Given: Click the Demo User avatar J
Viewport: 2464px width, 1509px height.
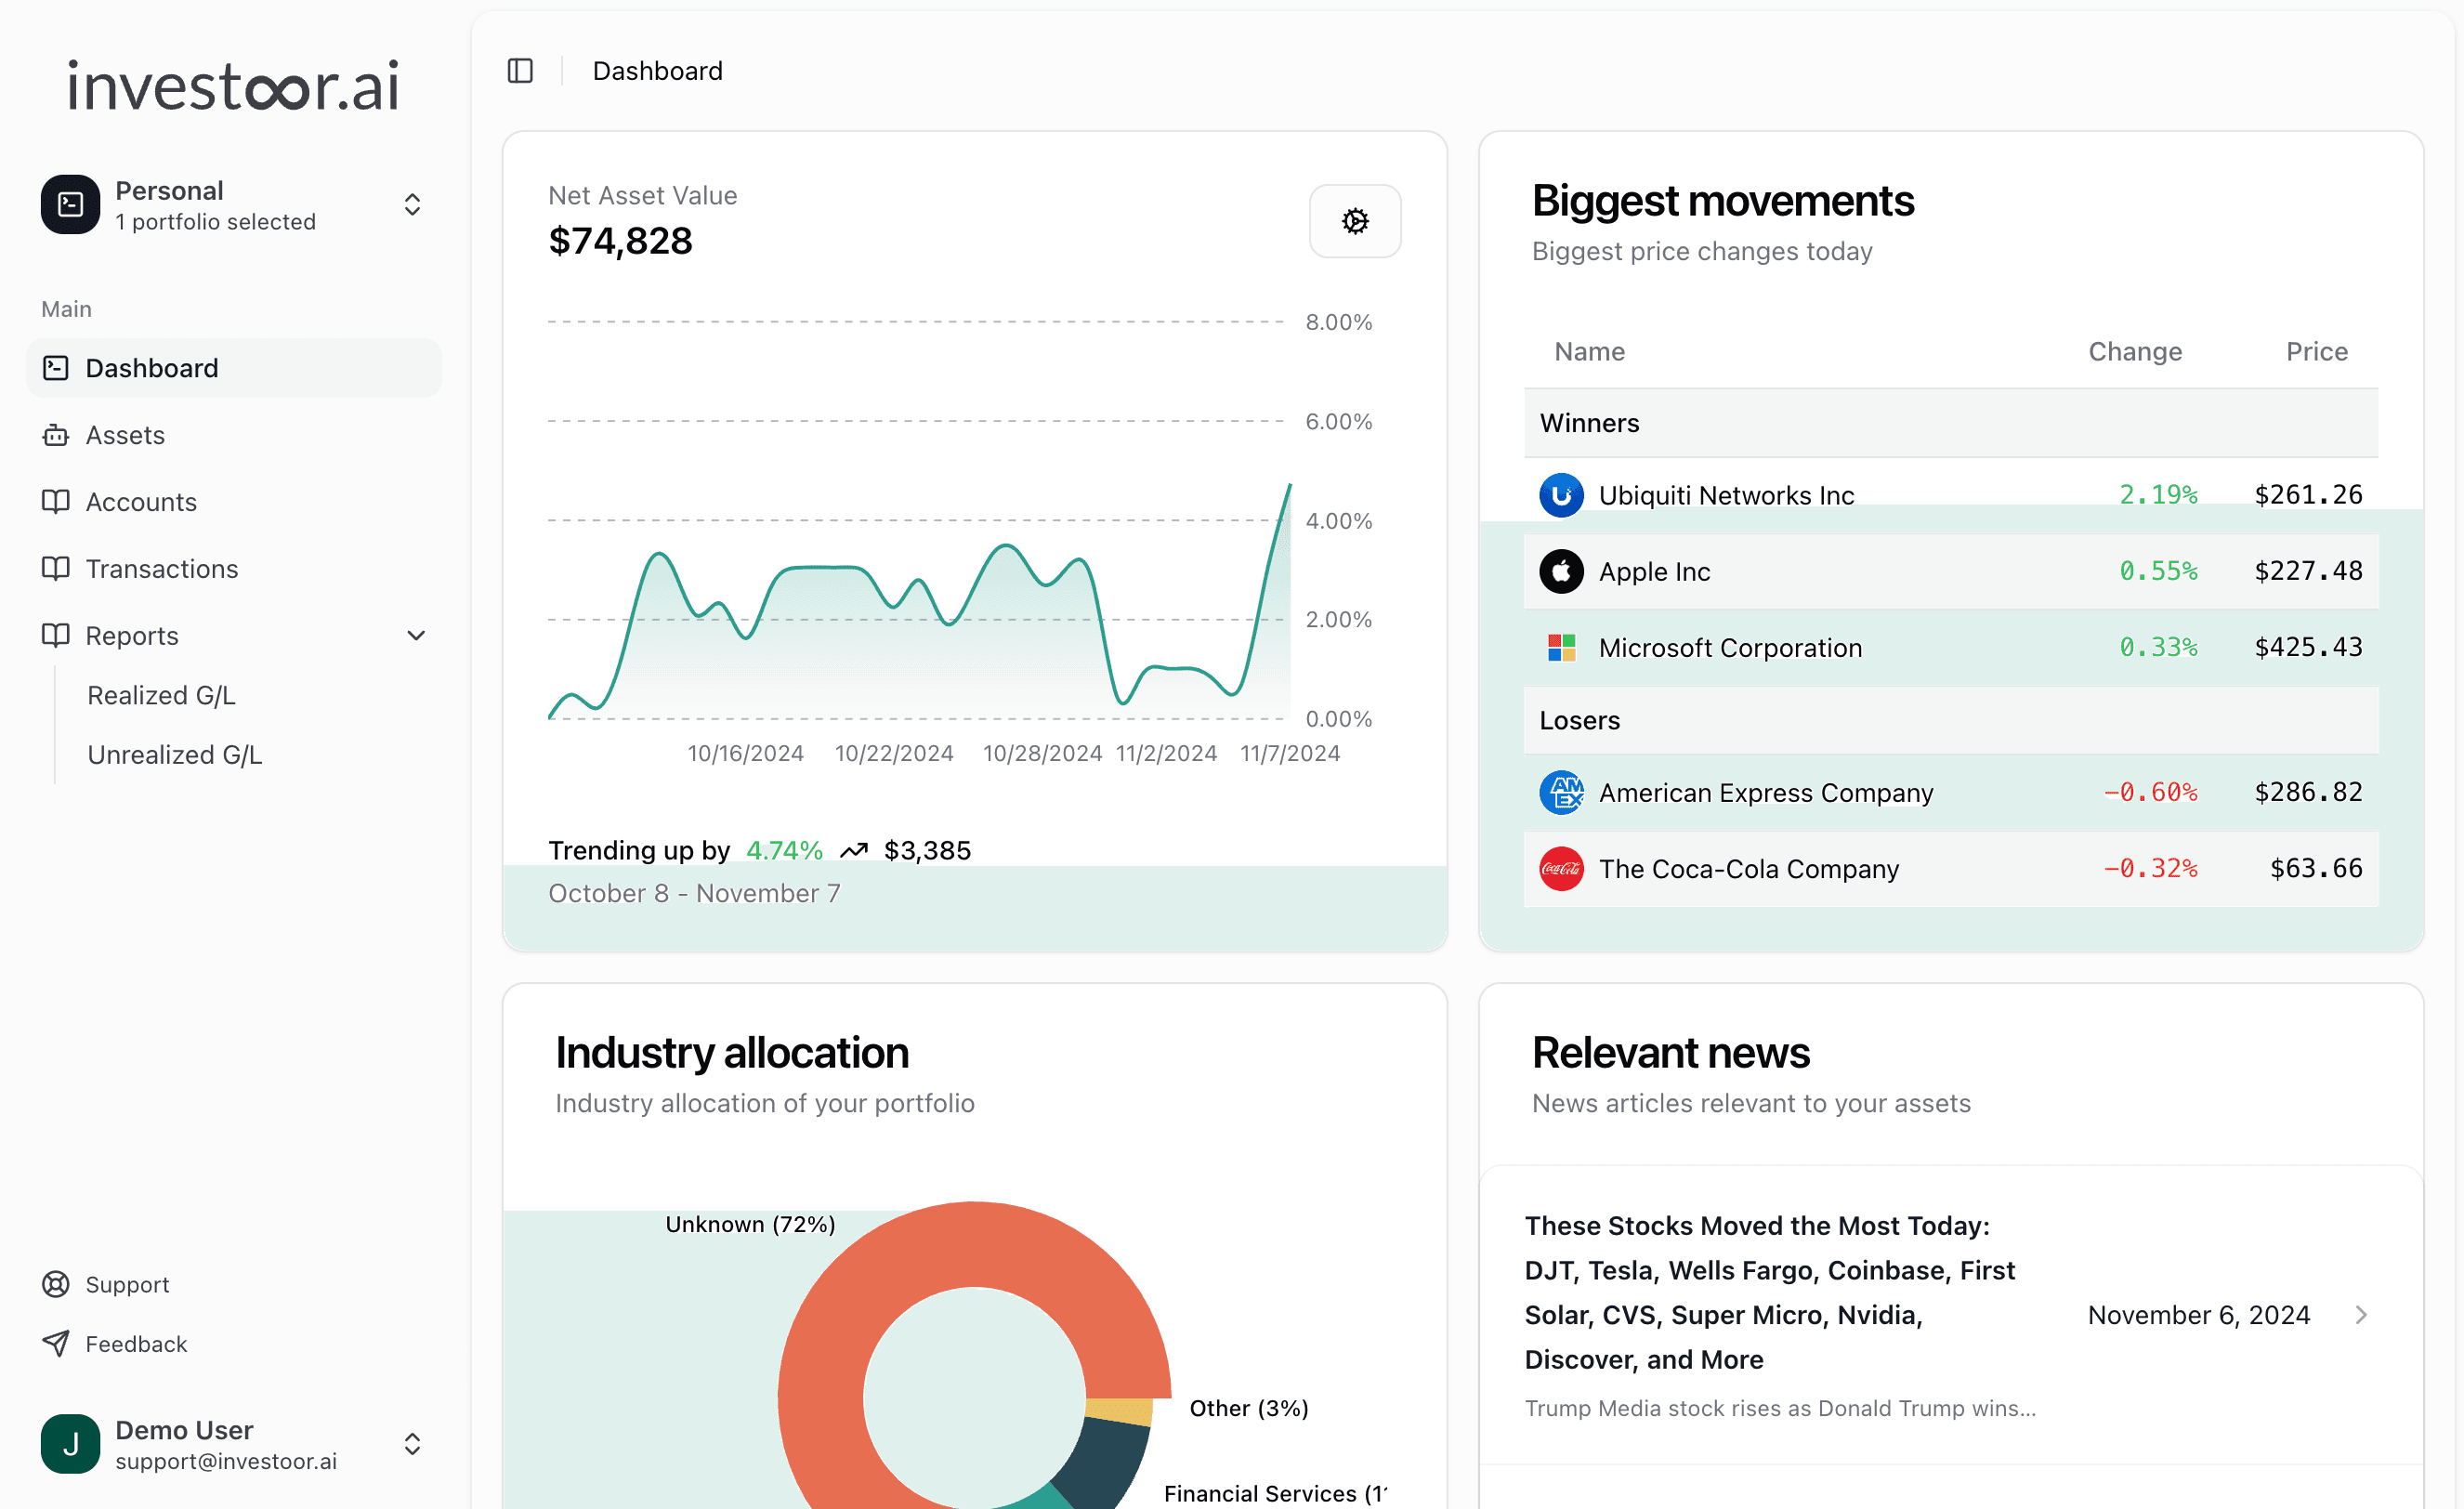Looking at the screenshot, I should tap(70, 1444).
